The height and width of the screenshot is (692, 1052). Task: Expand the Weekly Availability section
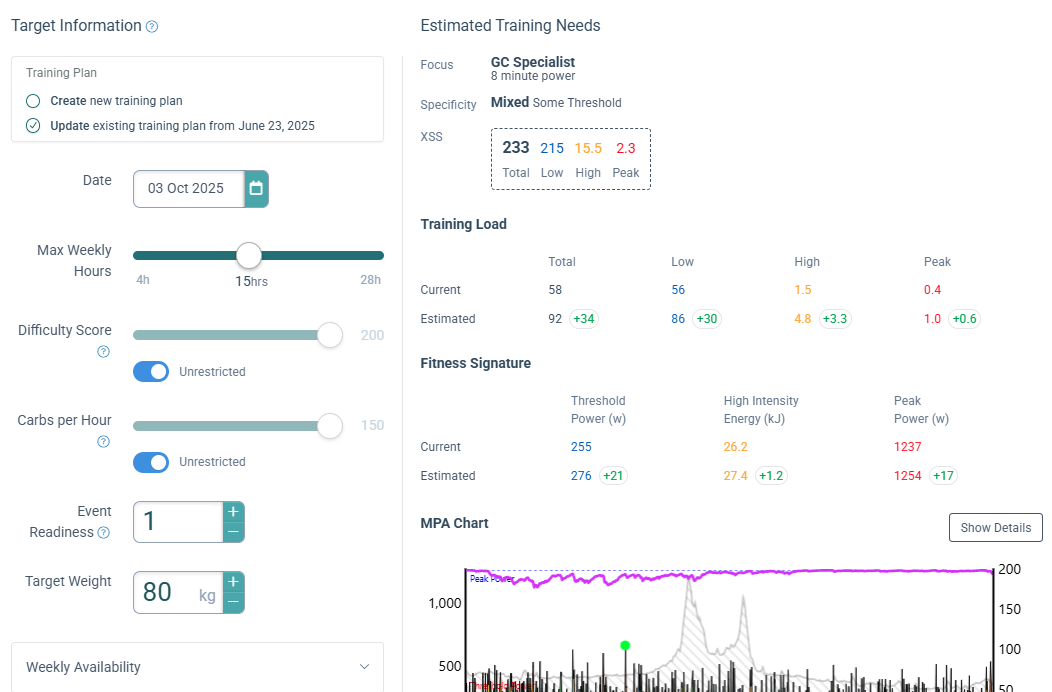[x=197, y=666]
